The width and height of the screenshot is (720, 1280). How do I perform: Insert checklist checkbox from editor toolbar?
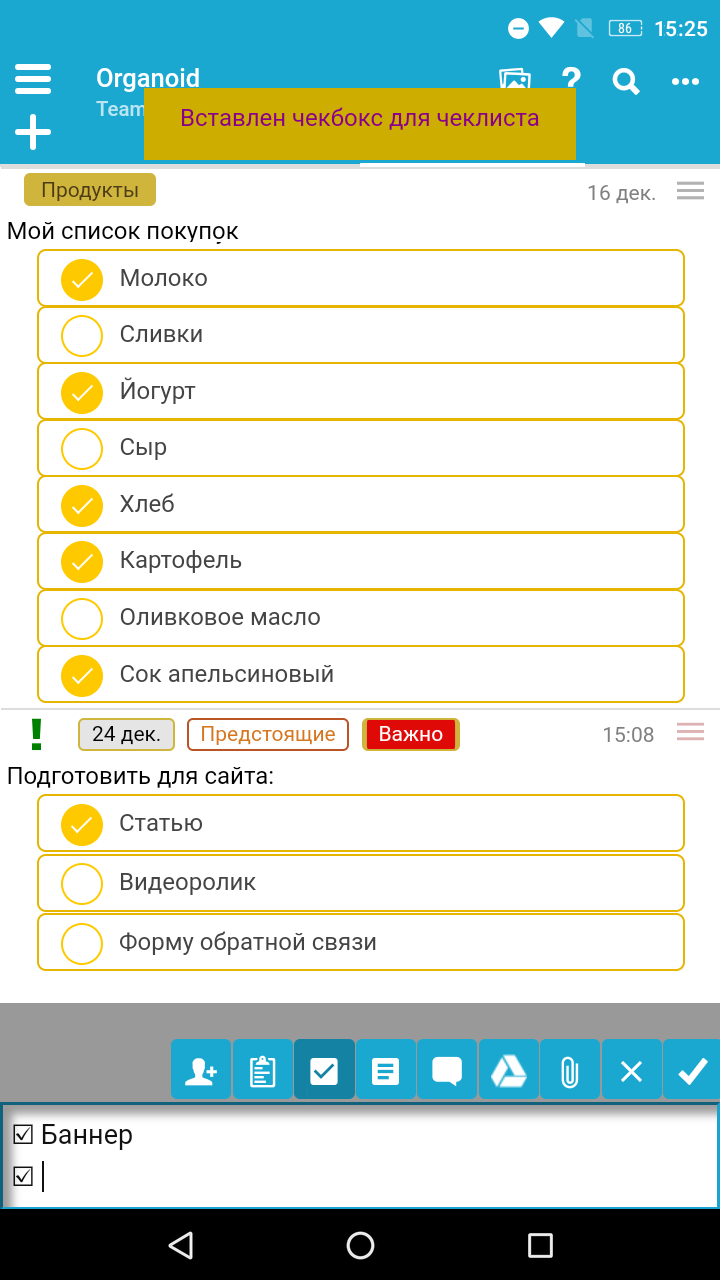324,1071
